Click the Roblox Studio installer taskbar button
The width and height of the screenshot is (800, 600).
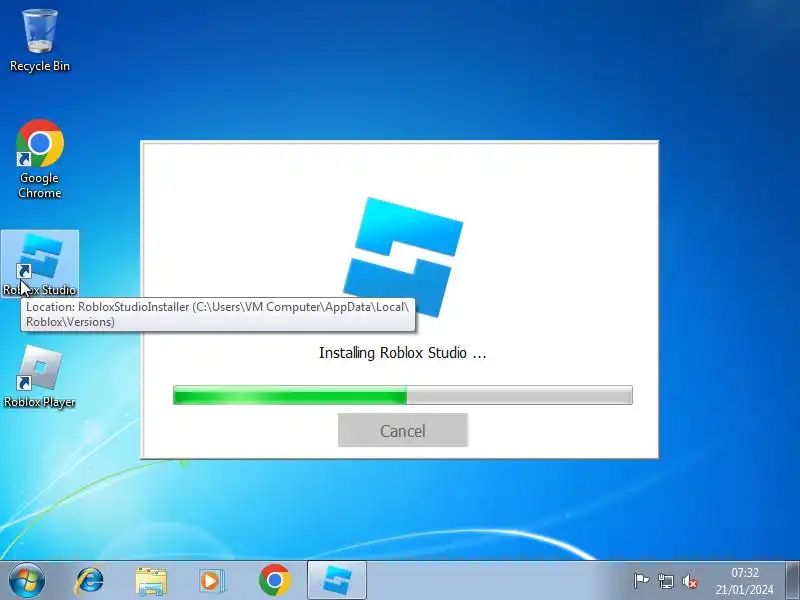(337, 580)
